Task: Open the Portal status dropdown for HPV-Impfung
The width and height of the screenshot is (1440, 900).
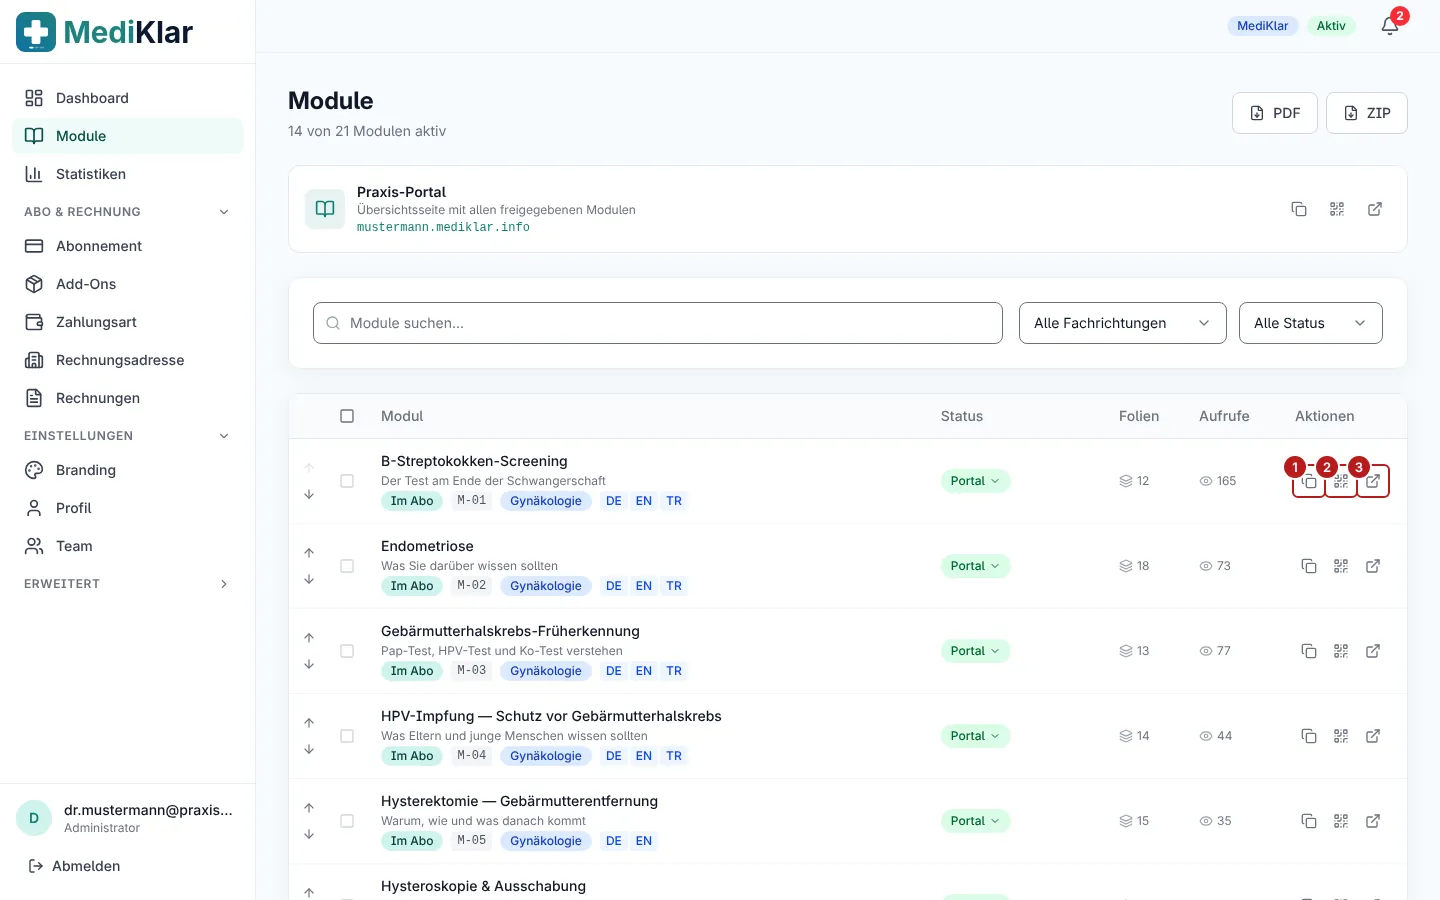Action: tap(975, 736)
